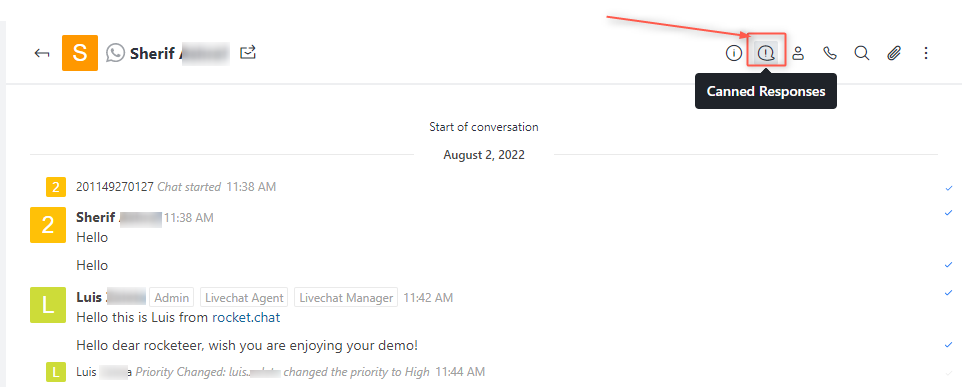Click the Livechat Agent role tag
Viewport: 962px width, 387px height.
tap(244, 297)
